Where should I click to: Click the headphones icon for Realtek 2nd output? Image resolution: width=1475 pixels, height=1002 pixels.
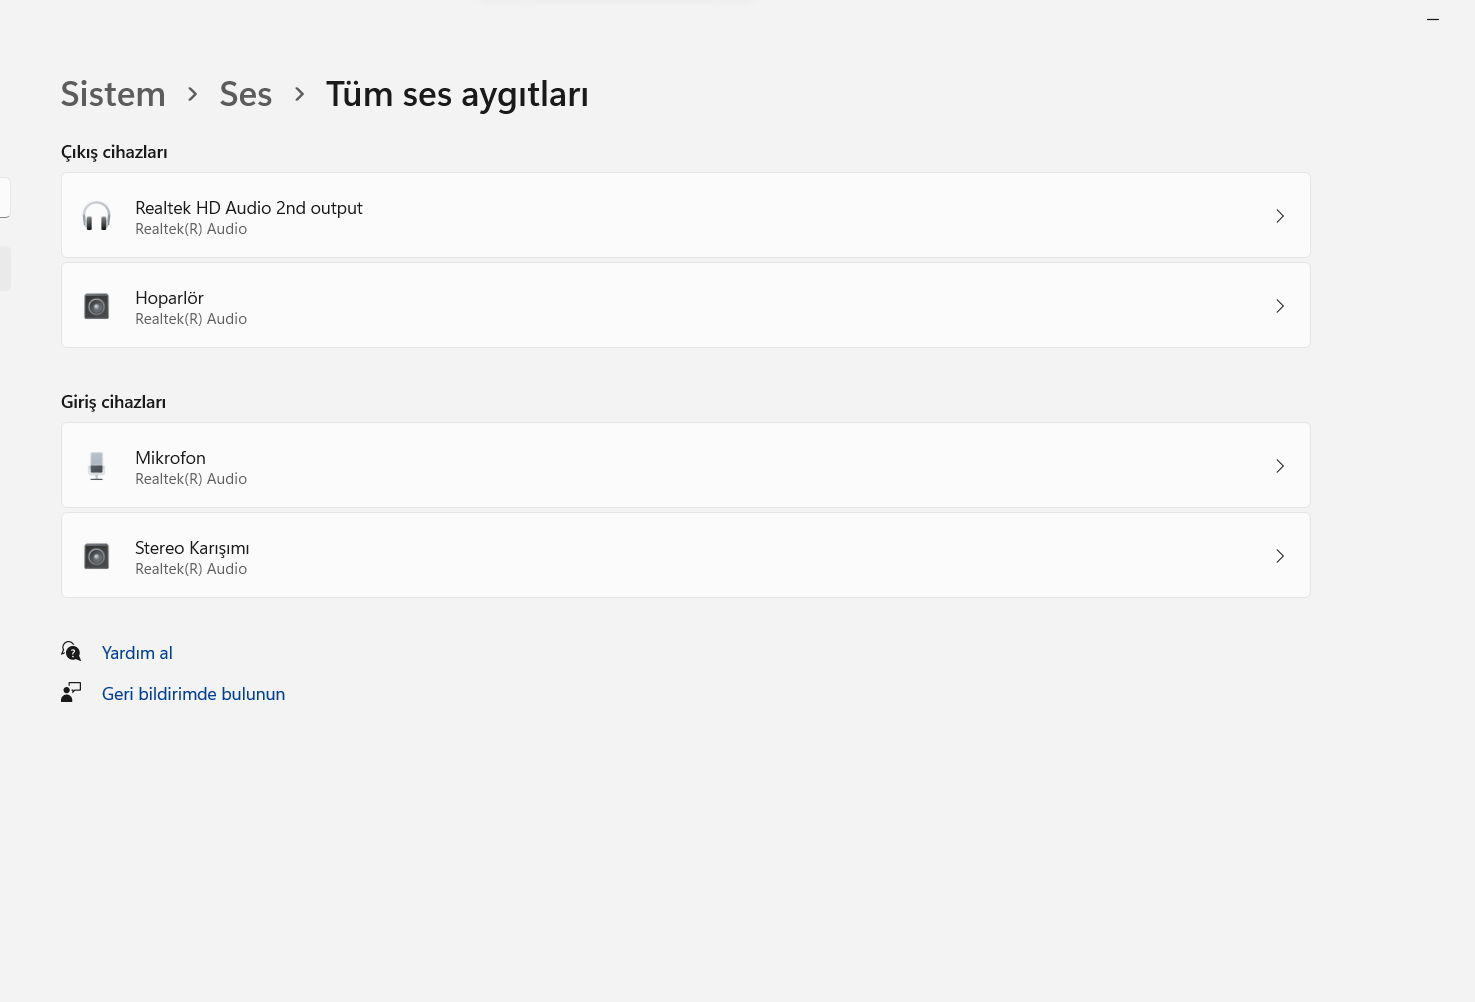[97, 216]
